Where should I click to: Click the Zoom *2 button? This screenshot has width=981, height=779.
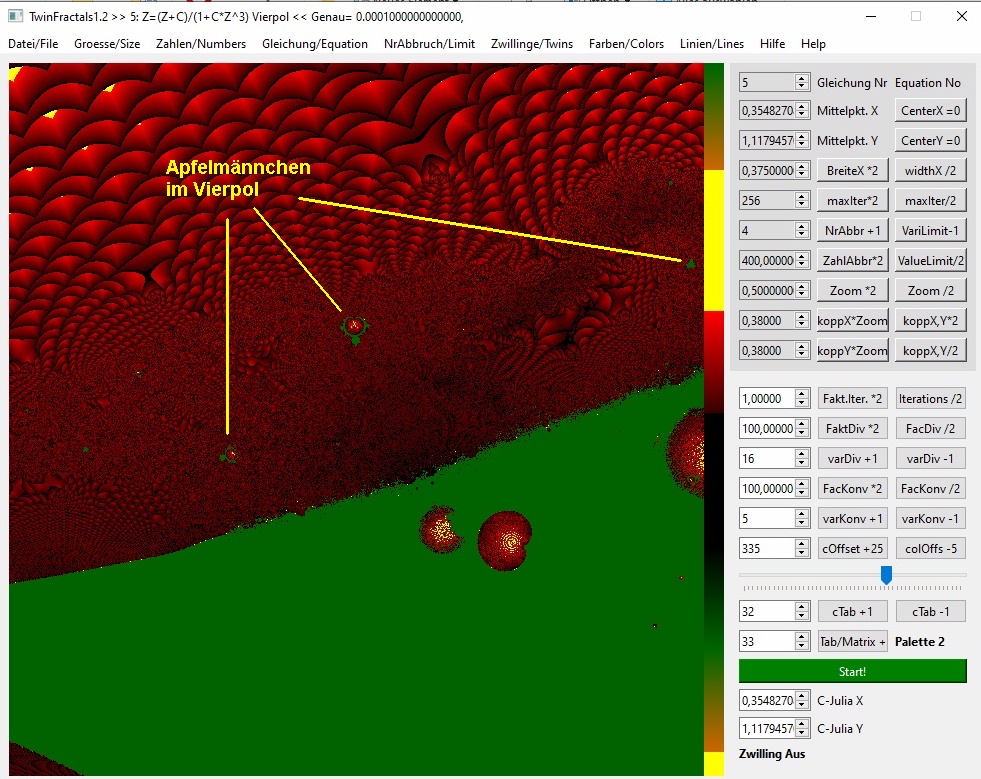[x=852, y=291]
